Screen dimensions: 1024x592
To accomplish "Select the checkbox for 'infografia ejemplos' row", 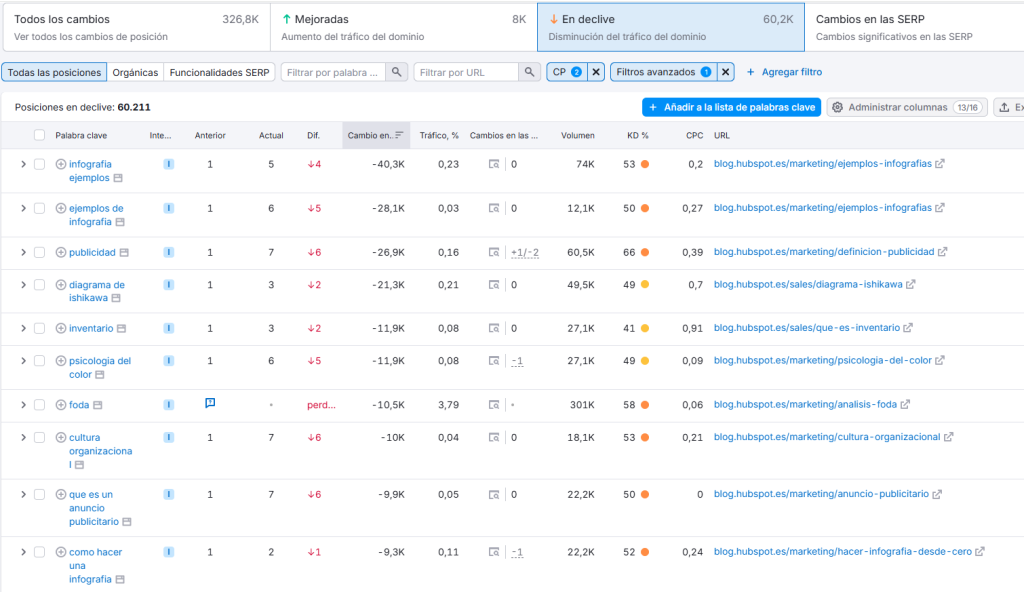I will pos(40,164).
